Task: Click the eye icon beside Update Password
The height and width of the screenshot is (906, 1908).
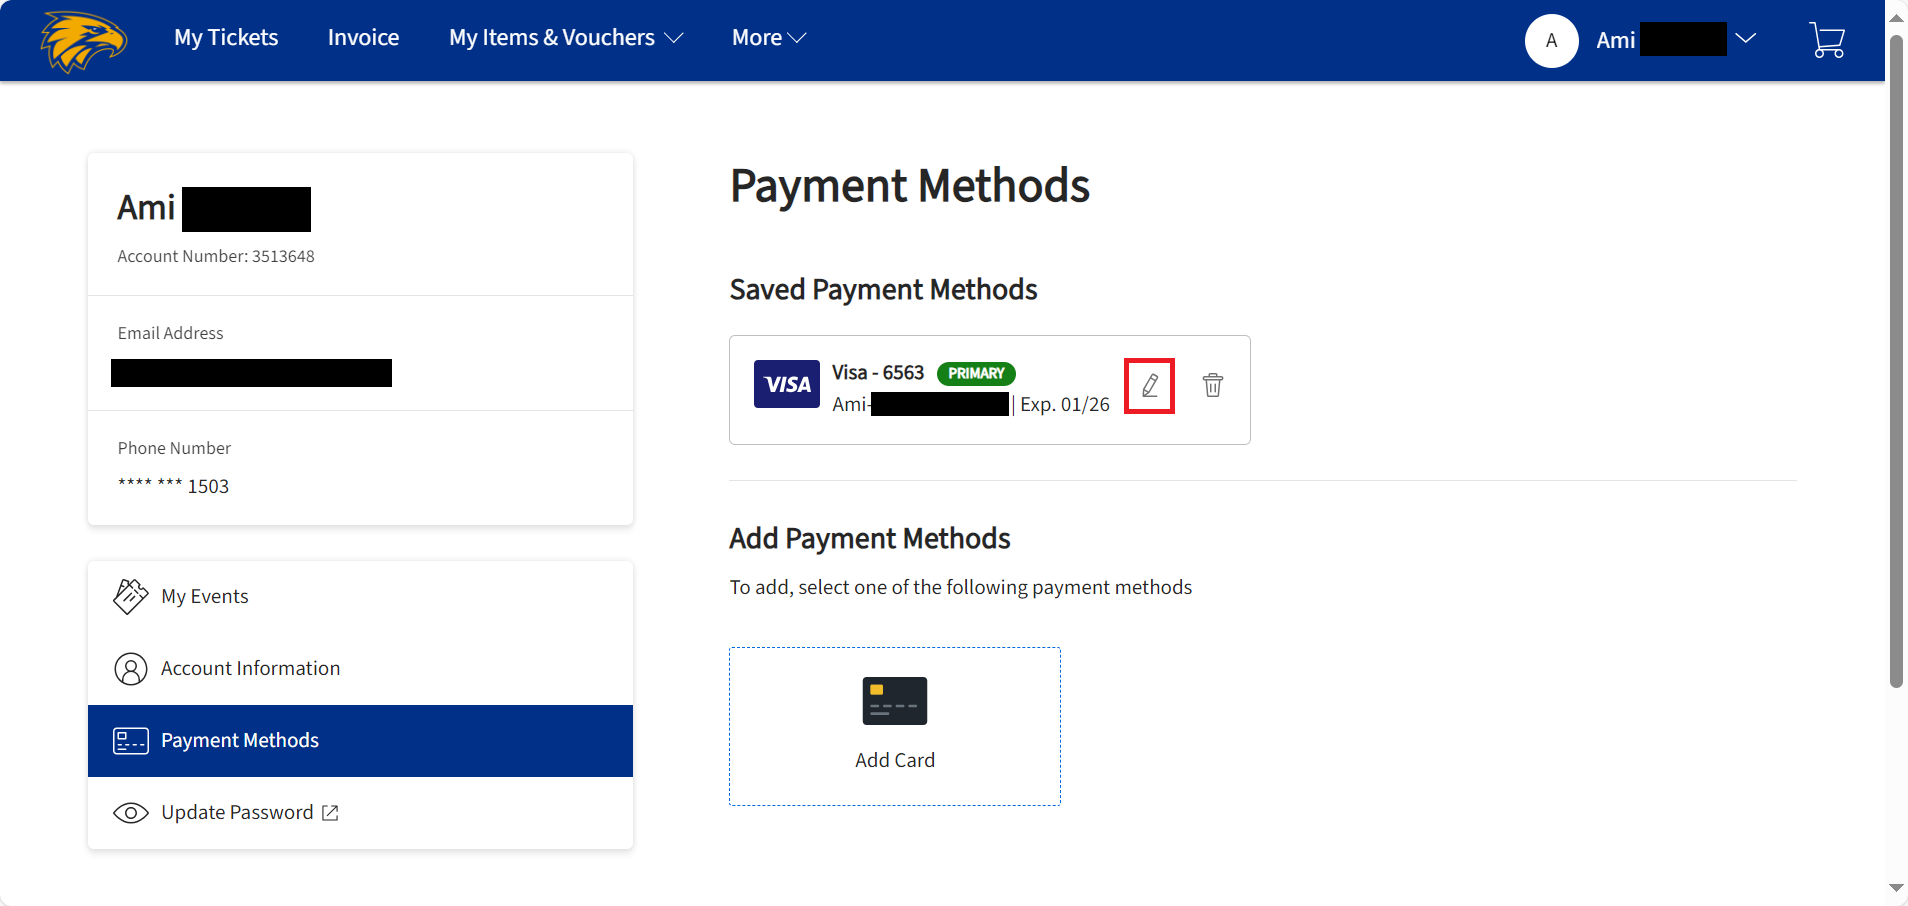Action: pos(131,812)
